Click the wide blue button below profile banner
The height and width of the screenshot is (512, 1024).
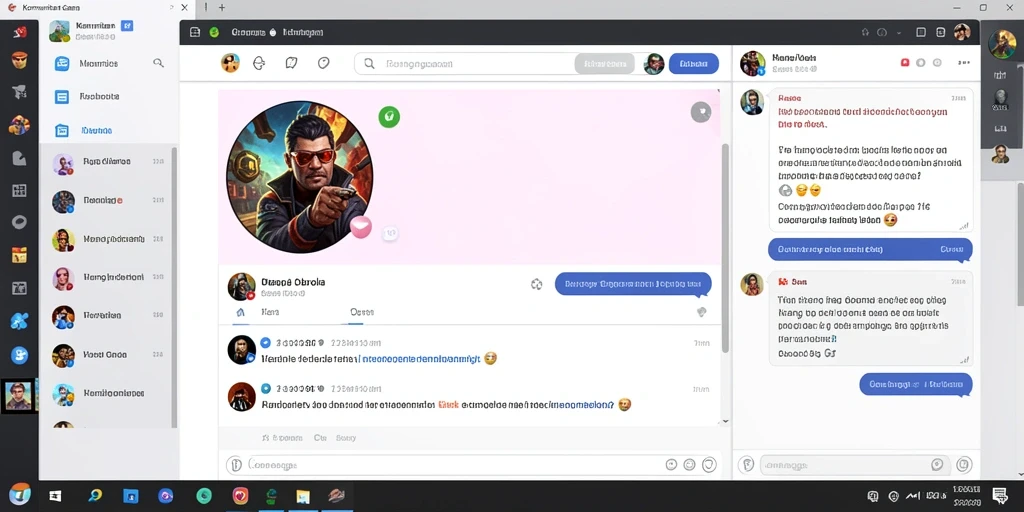633,284
